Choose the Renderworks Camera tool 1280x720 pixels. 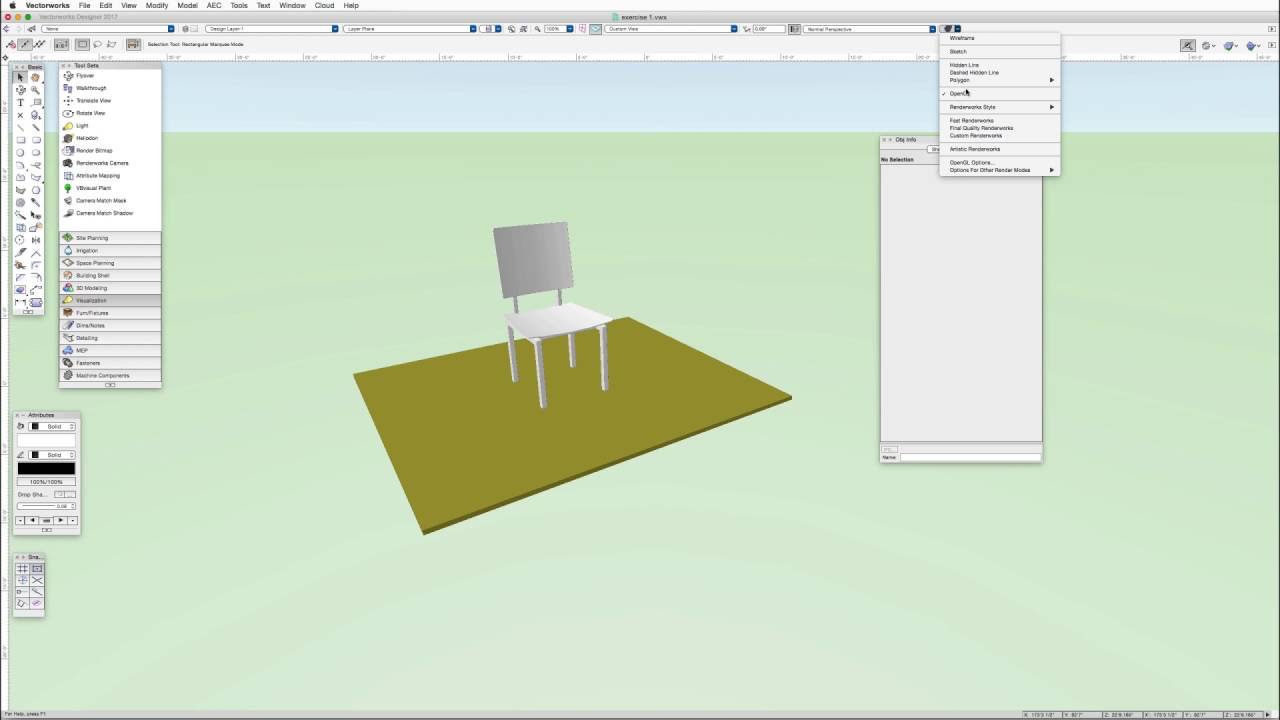tap(110, 163)
